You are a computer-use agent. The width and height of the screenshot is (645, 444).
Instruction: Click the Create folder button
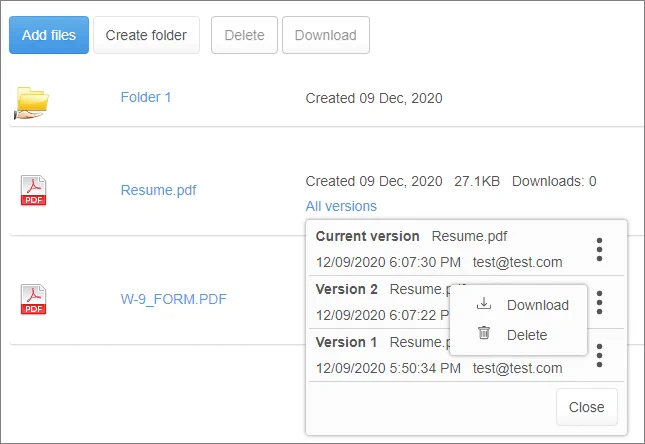(146, 35)
